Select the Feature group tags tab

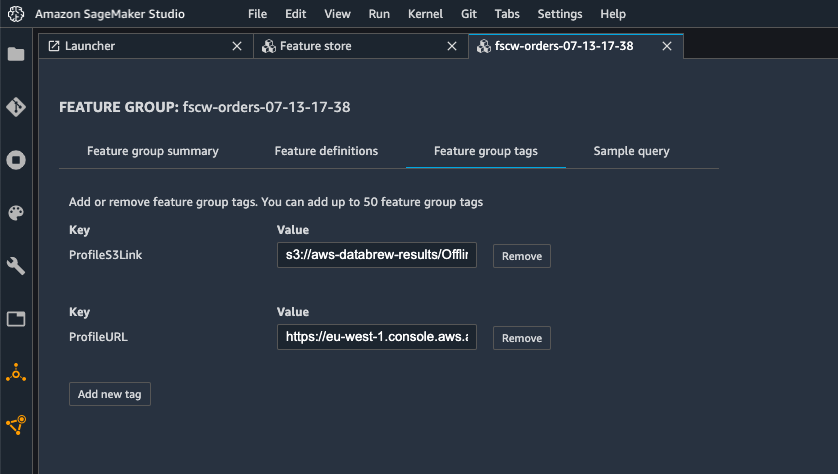(x=486, y=151)
